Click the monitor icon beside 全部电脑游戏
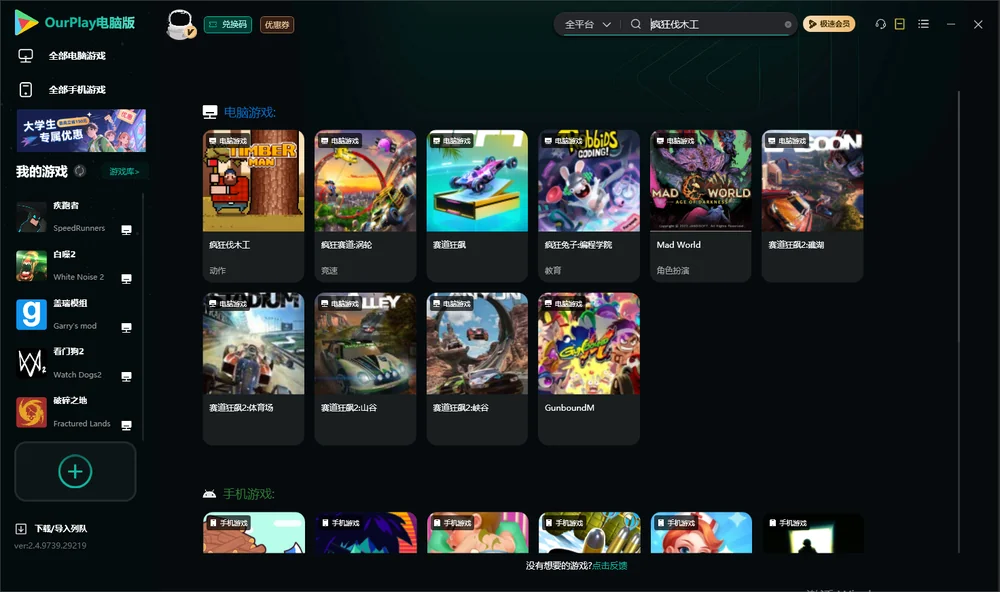This screenshot has height=592, width=1000. 26,56
